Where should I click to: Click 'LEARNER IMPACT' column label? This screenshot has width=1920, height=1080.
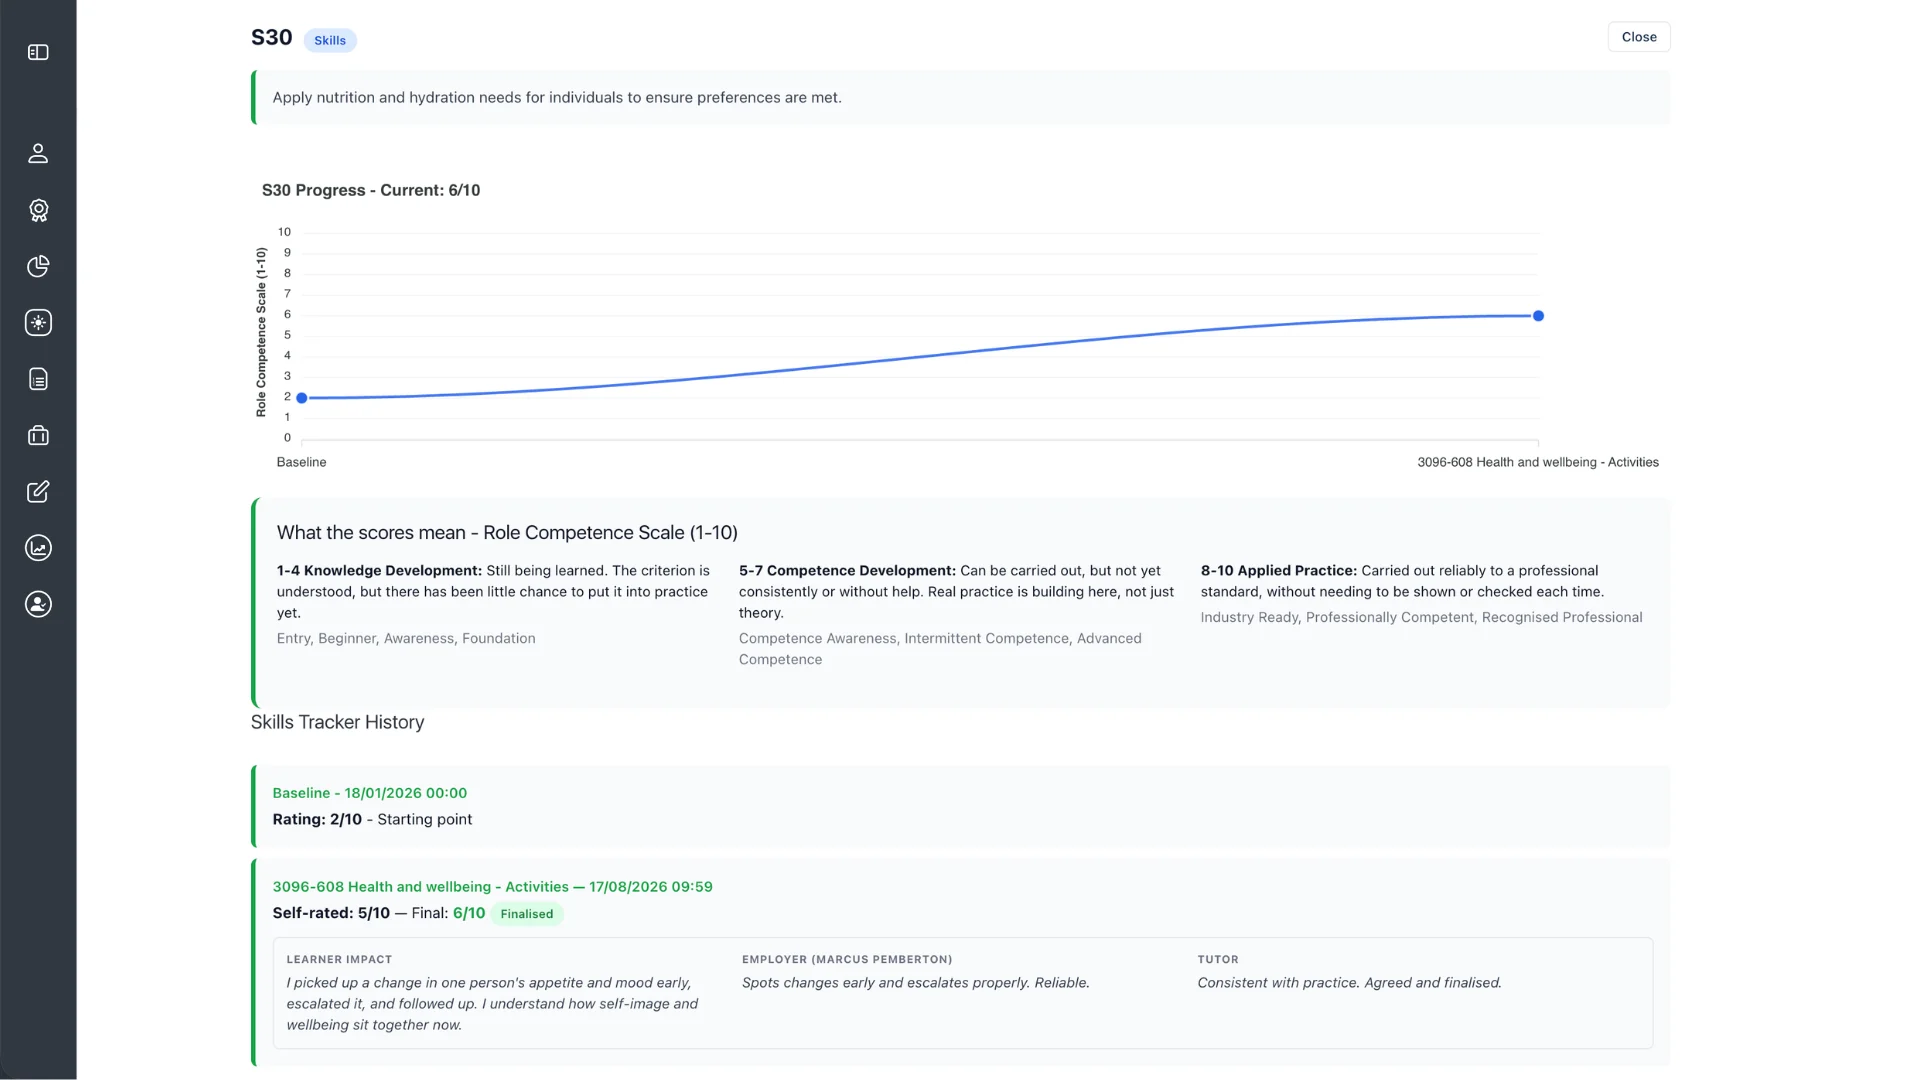(339, 959)
